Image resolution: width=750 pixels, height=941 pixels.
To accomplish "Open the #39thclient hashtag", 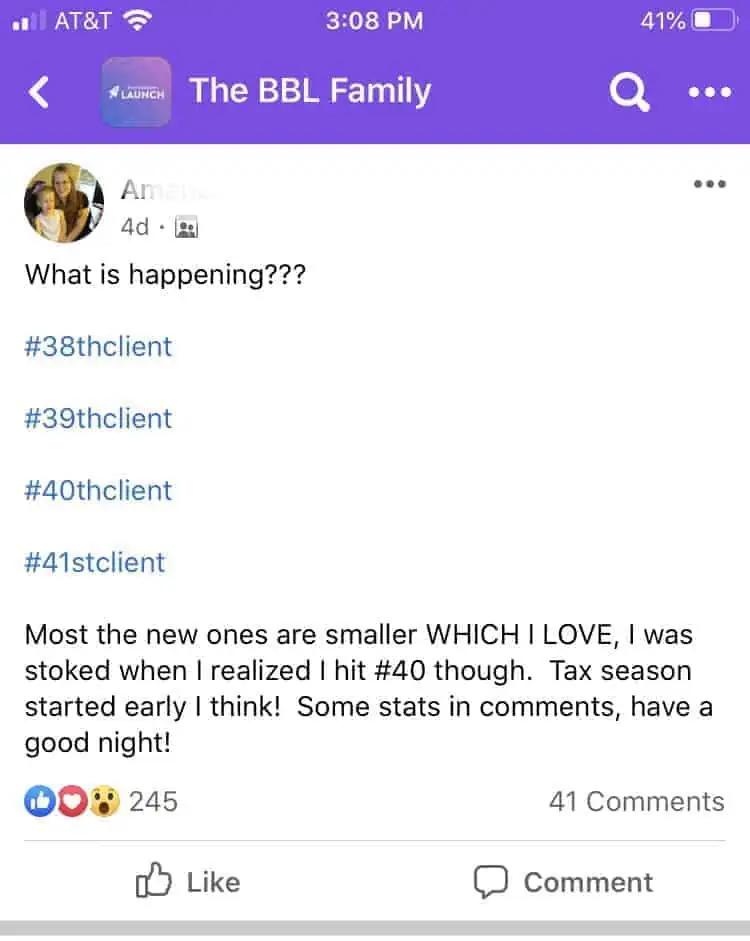I will 98,418.
